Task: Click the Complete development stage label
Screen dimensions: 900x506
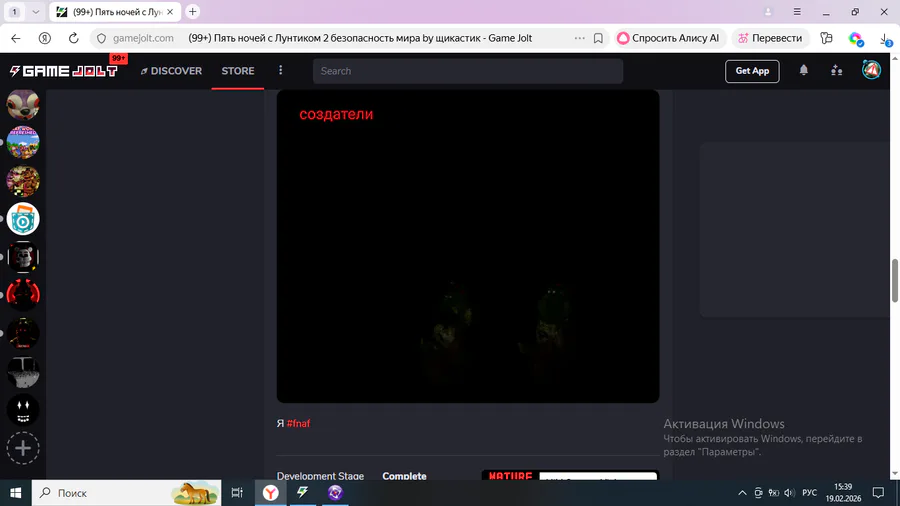Action: [404, 476]
